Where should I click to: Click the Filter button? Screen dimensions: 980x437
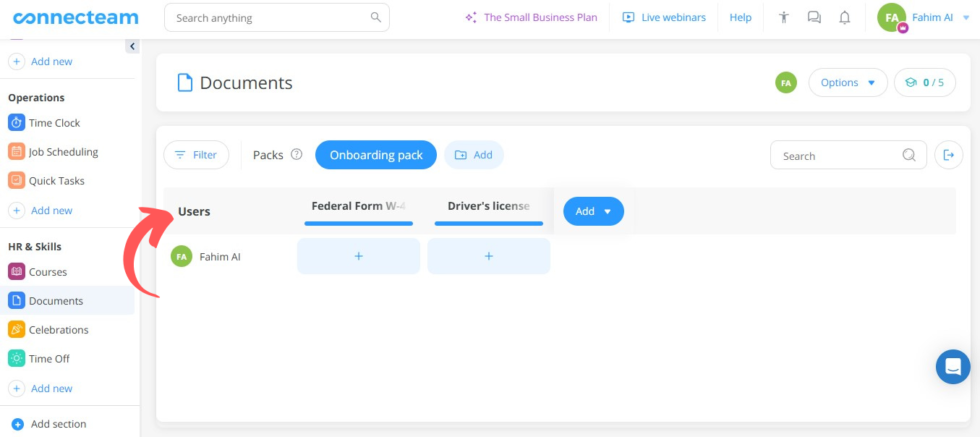coord(196,155)
